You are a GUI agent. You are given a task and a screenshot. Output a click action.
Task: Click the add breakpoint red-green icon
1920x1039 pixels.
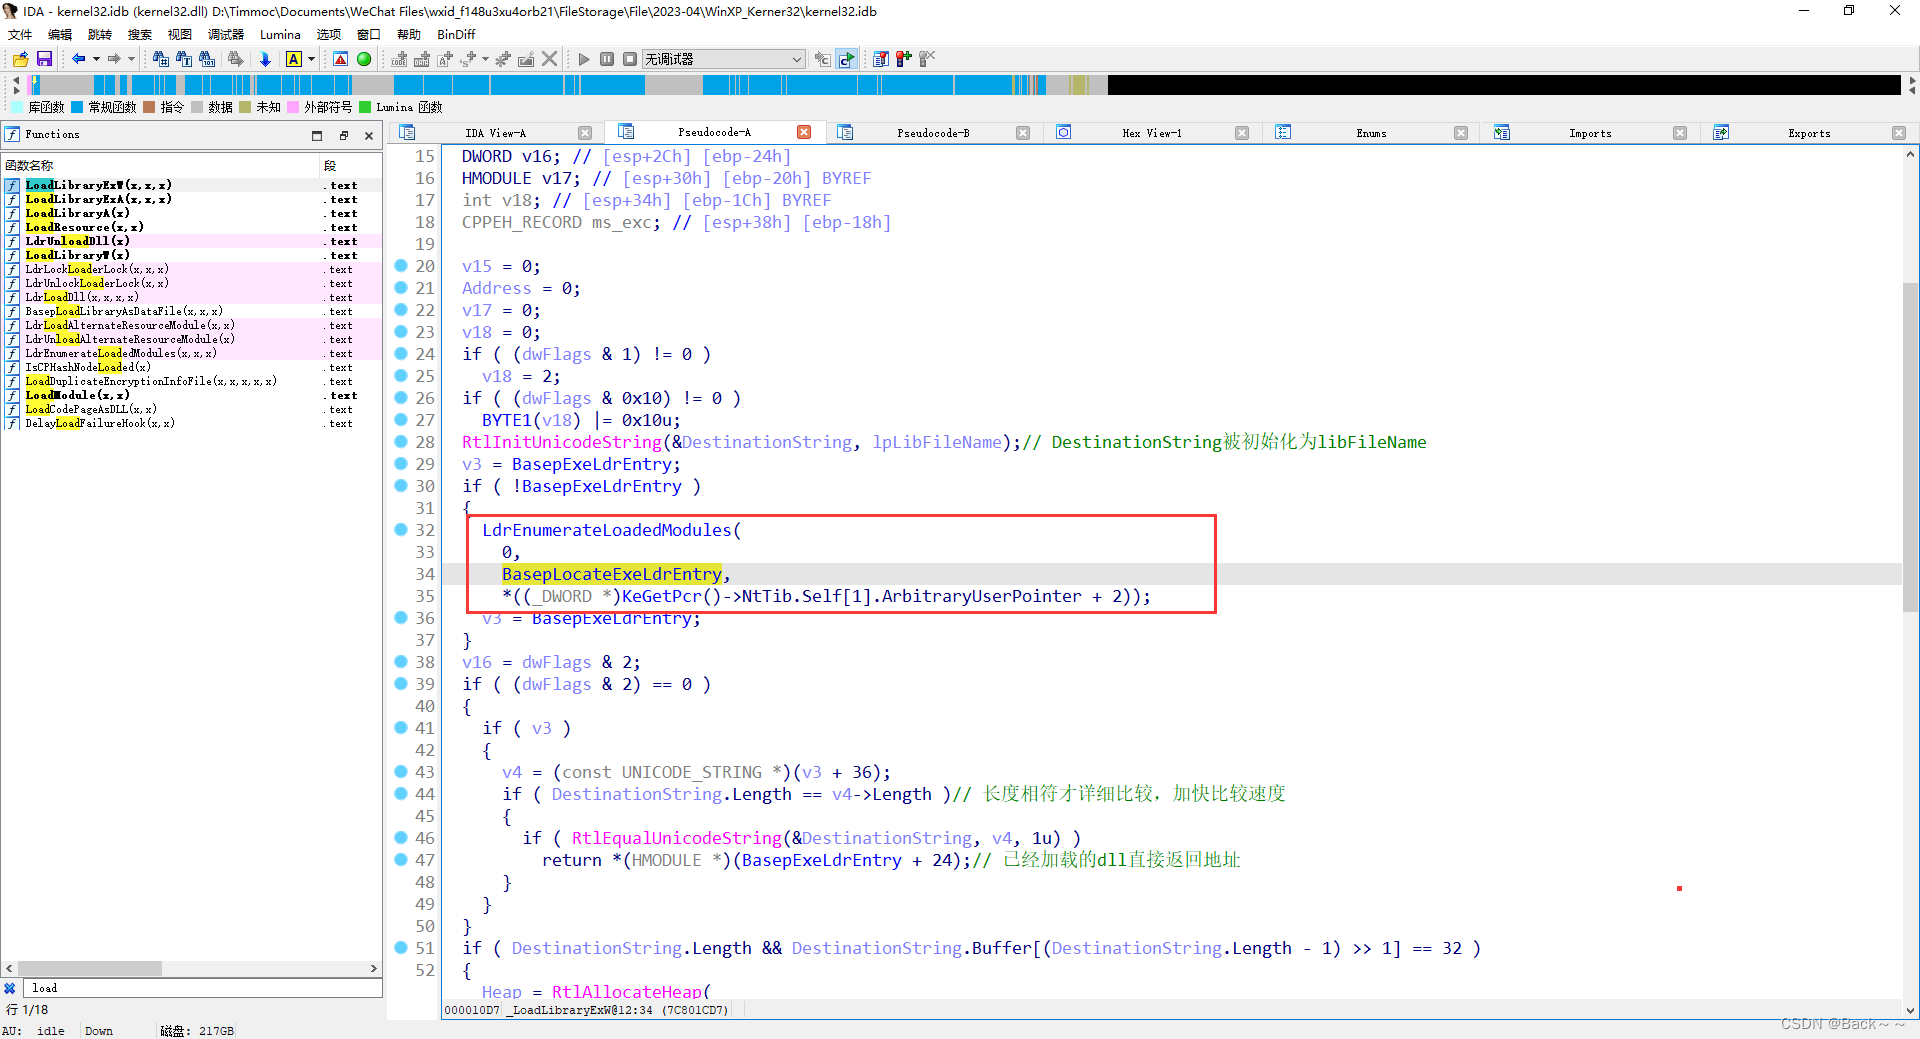pos(904,59)
